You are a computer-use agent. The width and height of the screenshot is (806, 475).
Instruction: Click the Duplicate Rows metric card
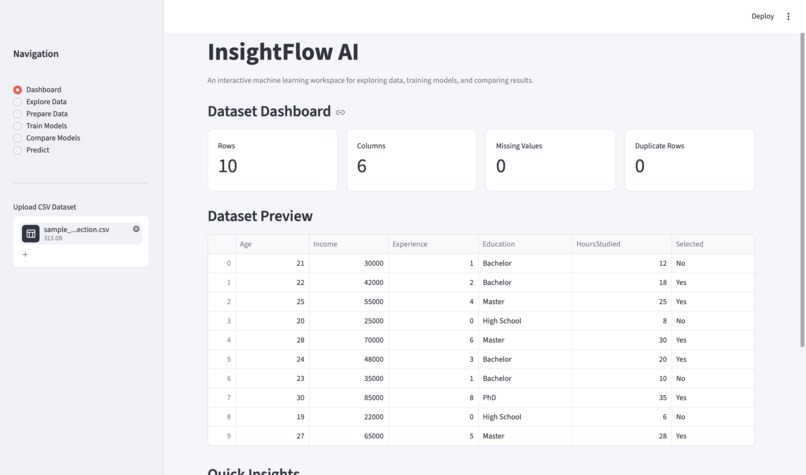tap(690, 160)
